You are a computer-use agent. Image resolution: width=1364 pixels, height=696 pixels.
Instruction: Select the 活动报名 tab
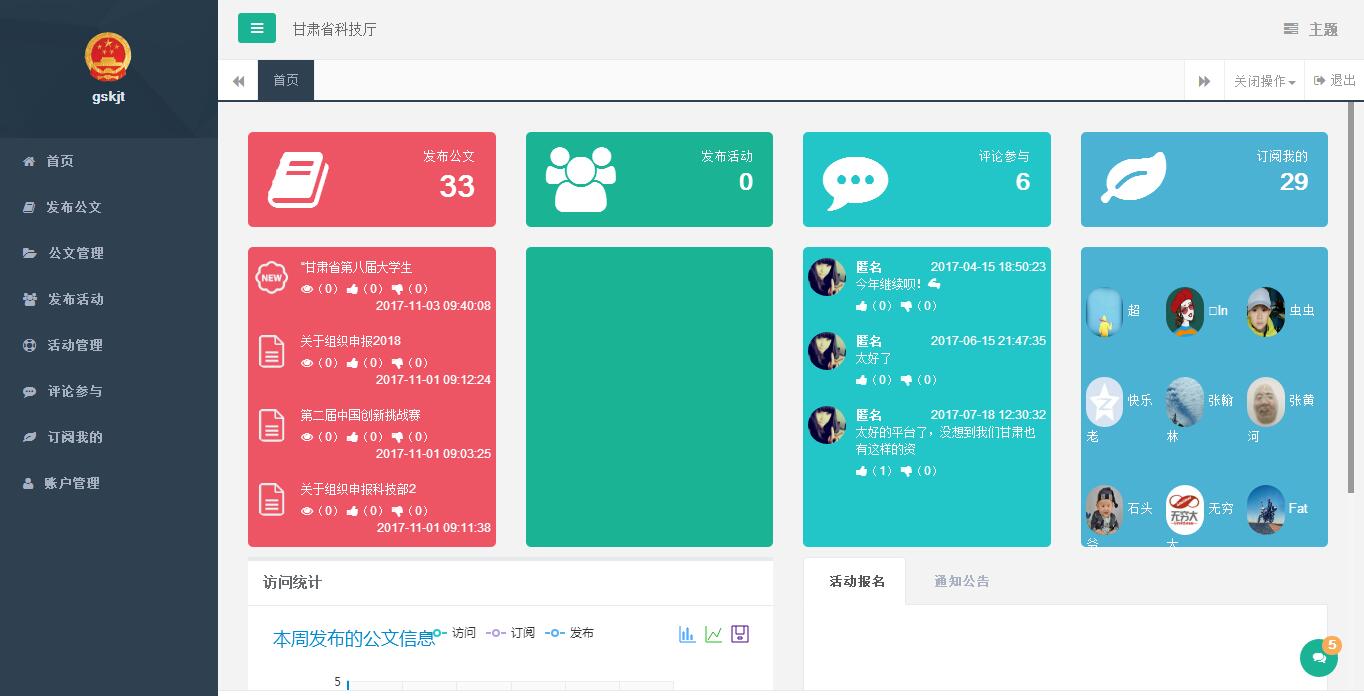click(856, 581)
